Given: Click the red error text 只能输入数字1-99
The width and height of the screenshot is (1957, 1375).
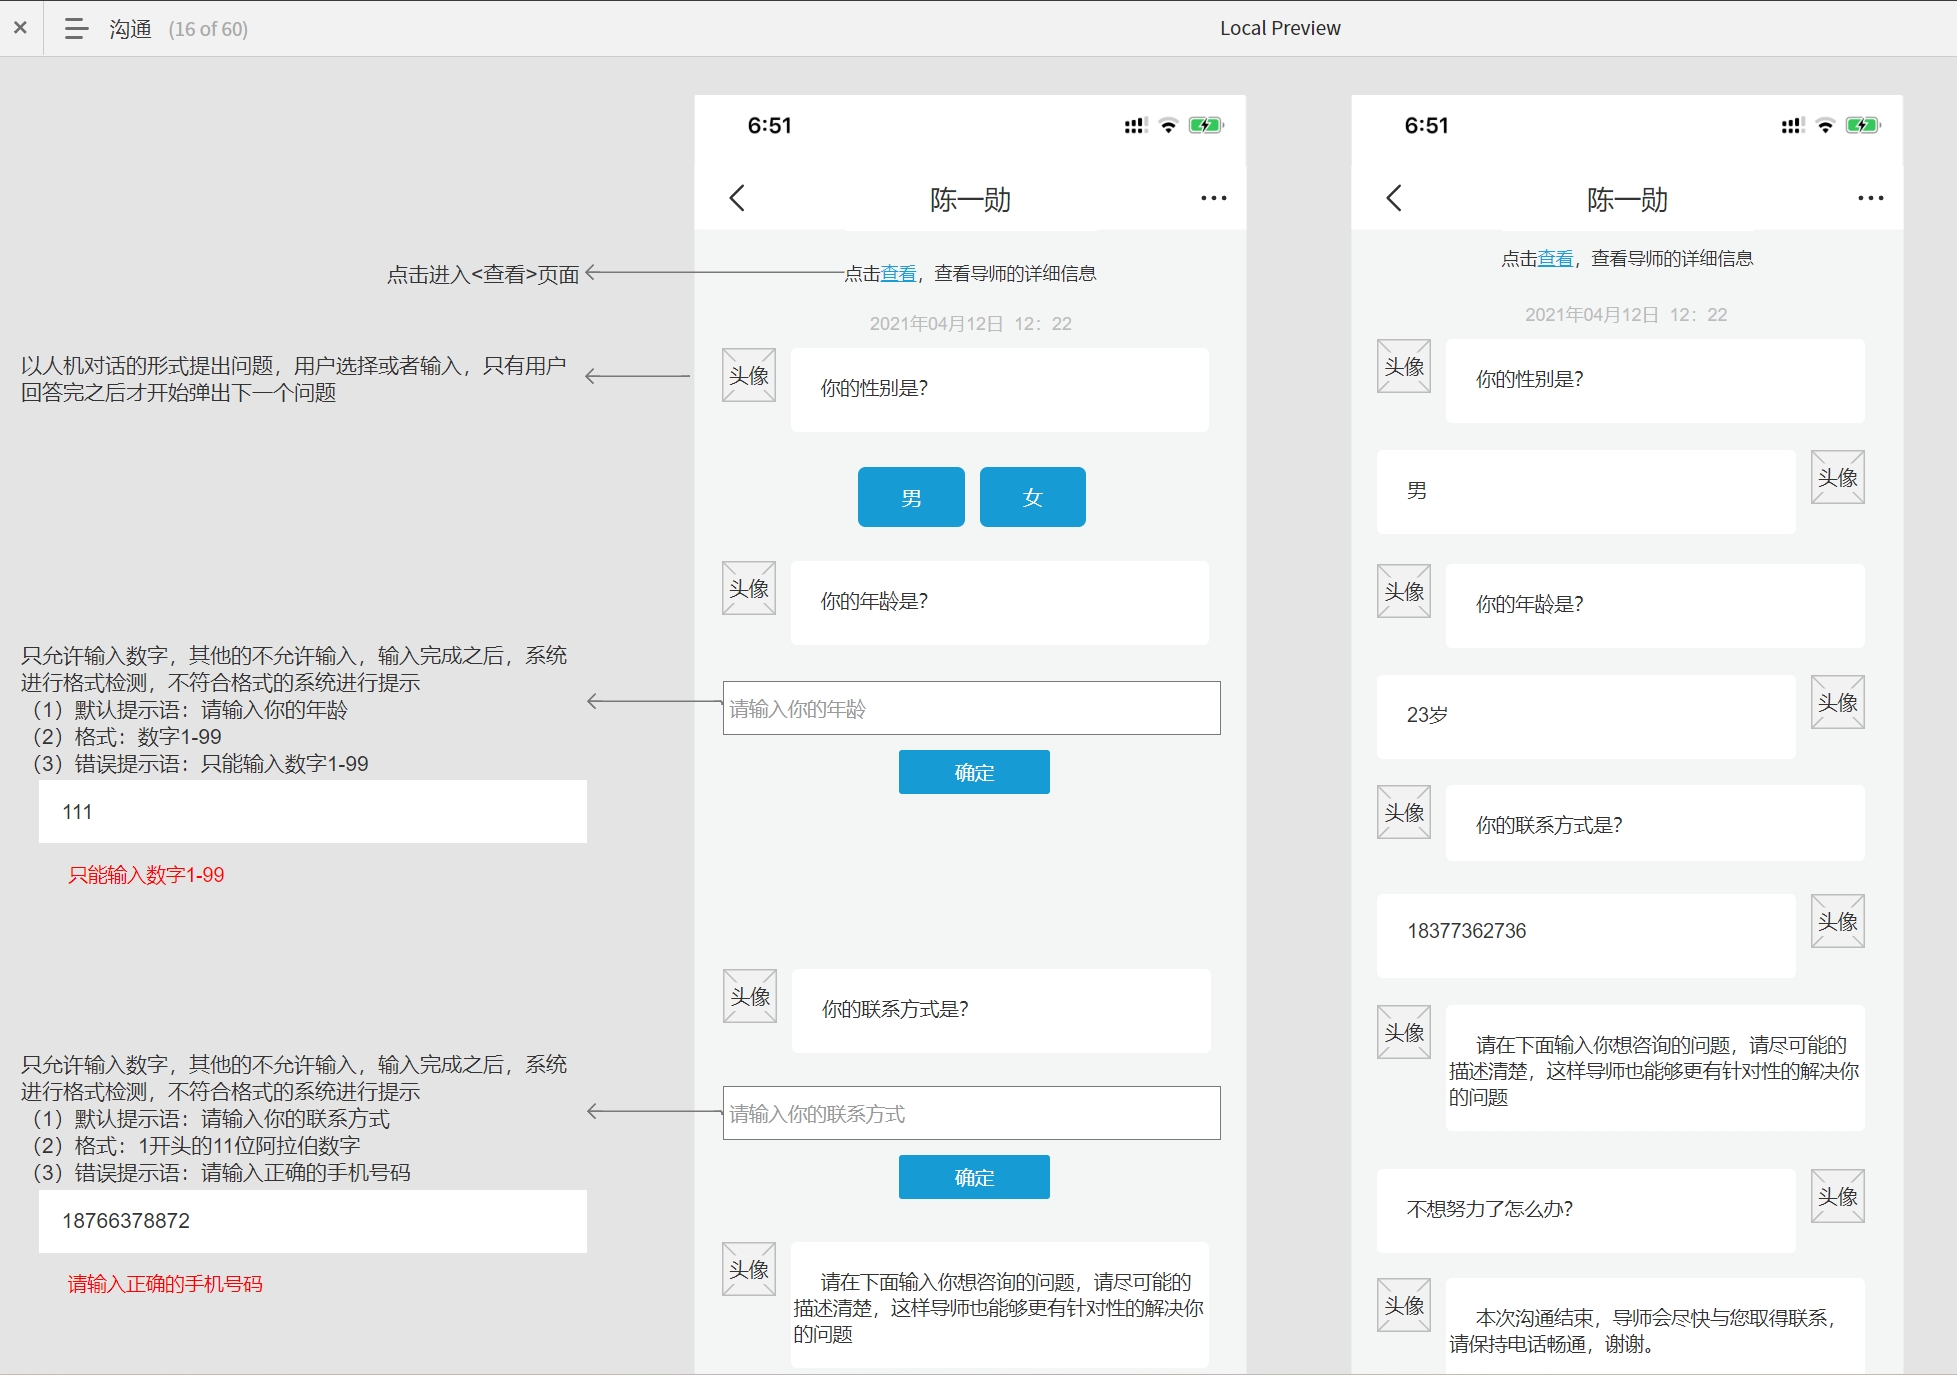Looking at the screenshot, I should [x=146, y=875].
